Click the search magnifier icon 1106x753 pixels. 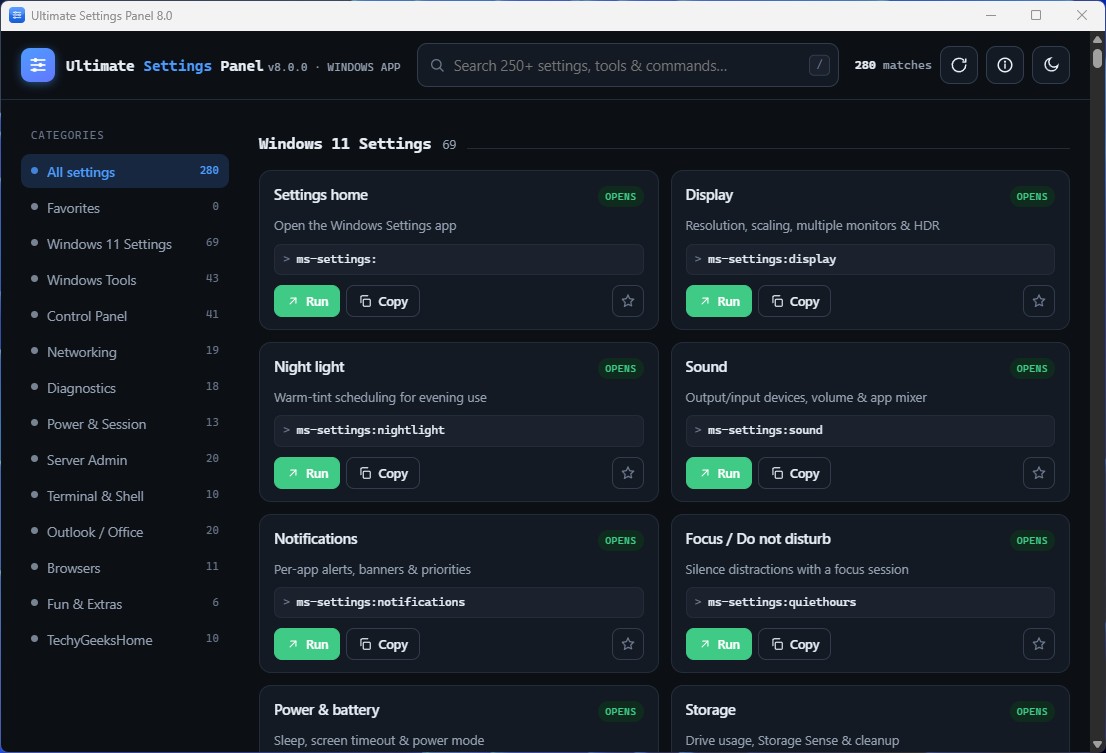437,65
